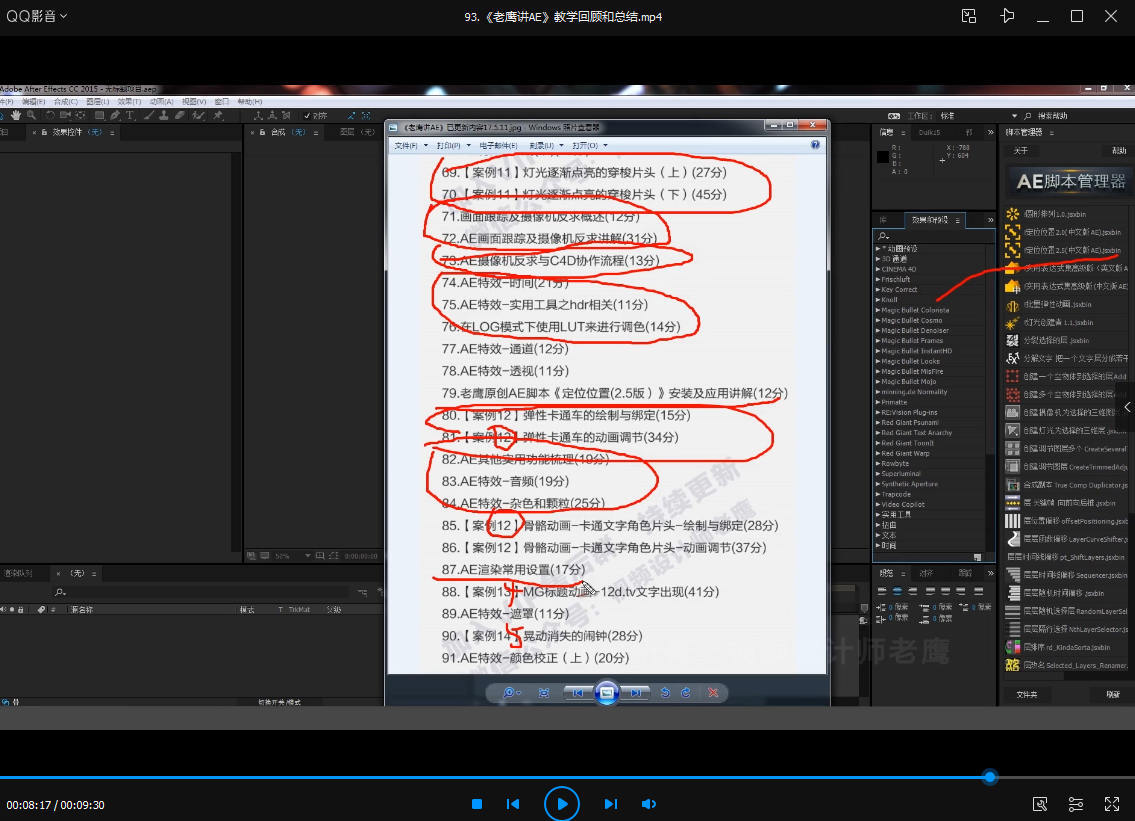Click the photo viewer zoom magnifier icon

pyautogui.click(x=510, y=692)
